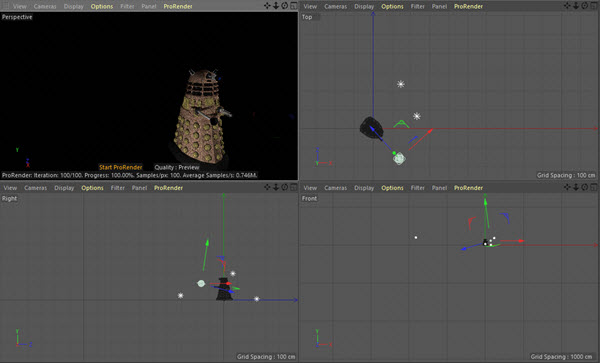Click Grid Spacing : 100 cm in Right viewport

[266, 356]
